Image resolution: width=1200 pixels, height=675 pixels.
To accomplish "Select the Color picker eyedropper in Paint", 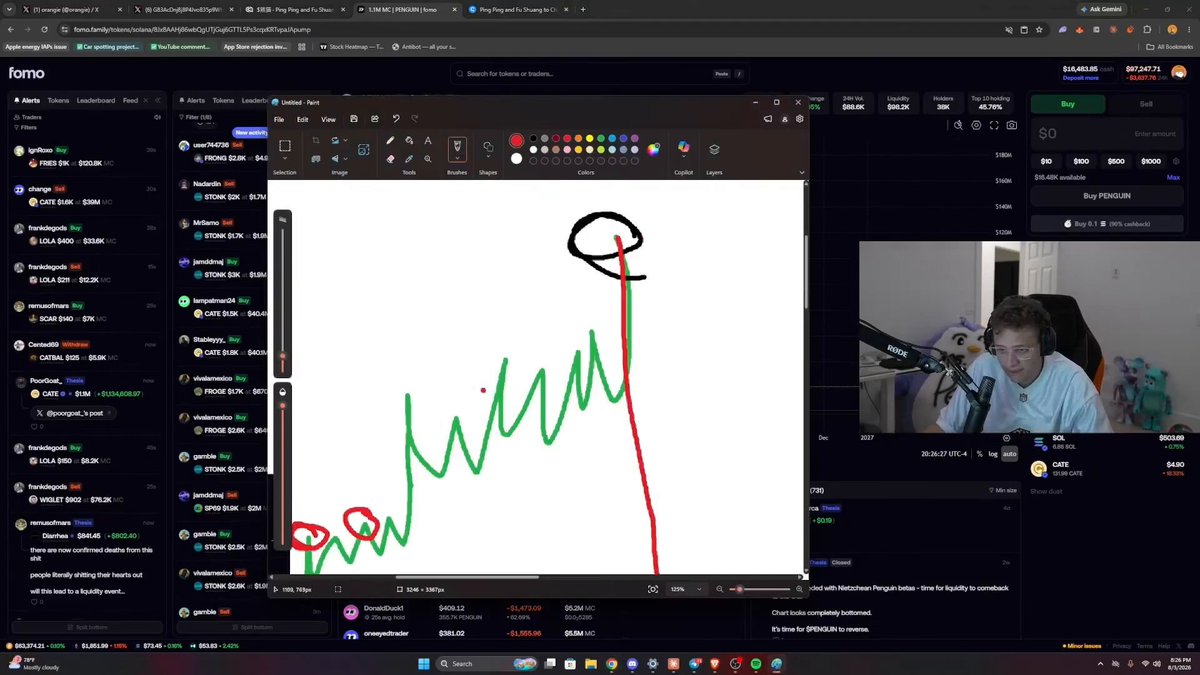I will point(409,159).
